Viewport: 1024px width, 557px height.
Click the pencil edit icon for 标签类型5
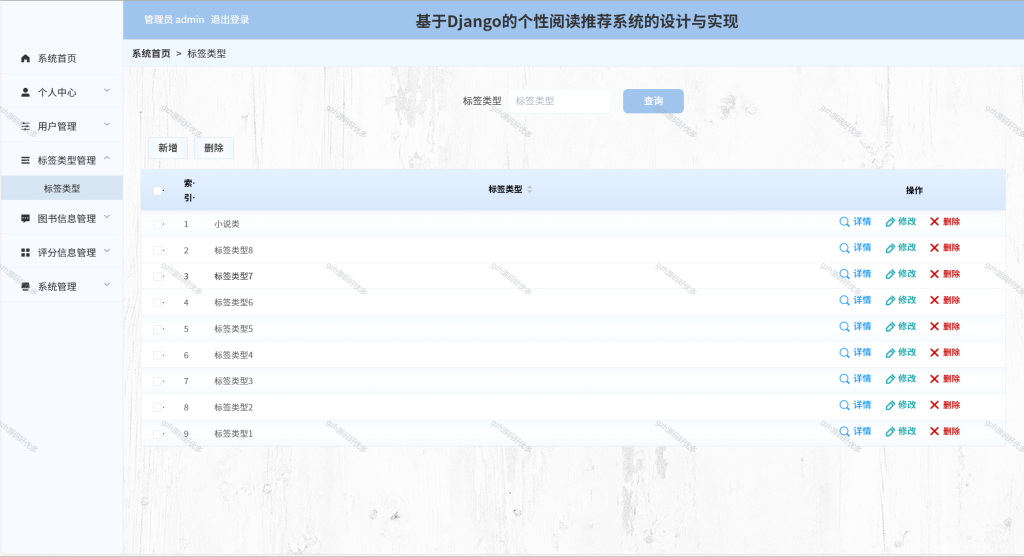(890, 326)
